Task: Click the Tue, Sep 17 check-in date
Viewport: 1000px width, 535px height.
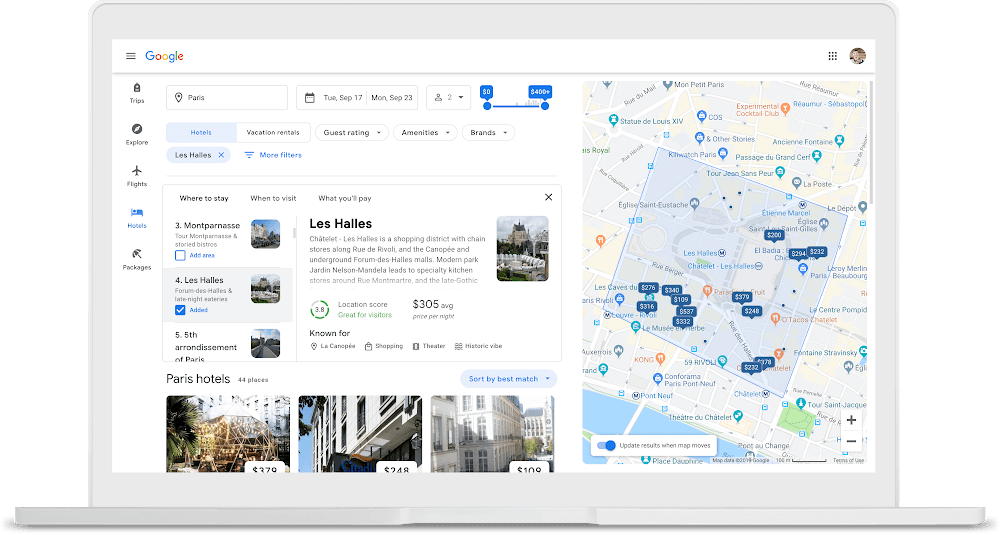Action: click(x=342, y=98)
